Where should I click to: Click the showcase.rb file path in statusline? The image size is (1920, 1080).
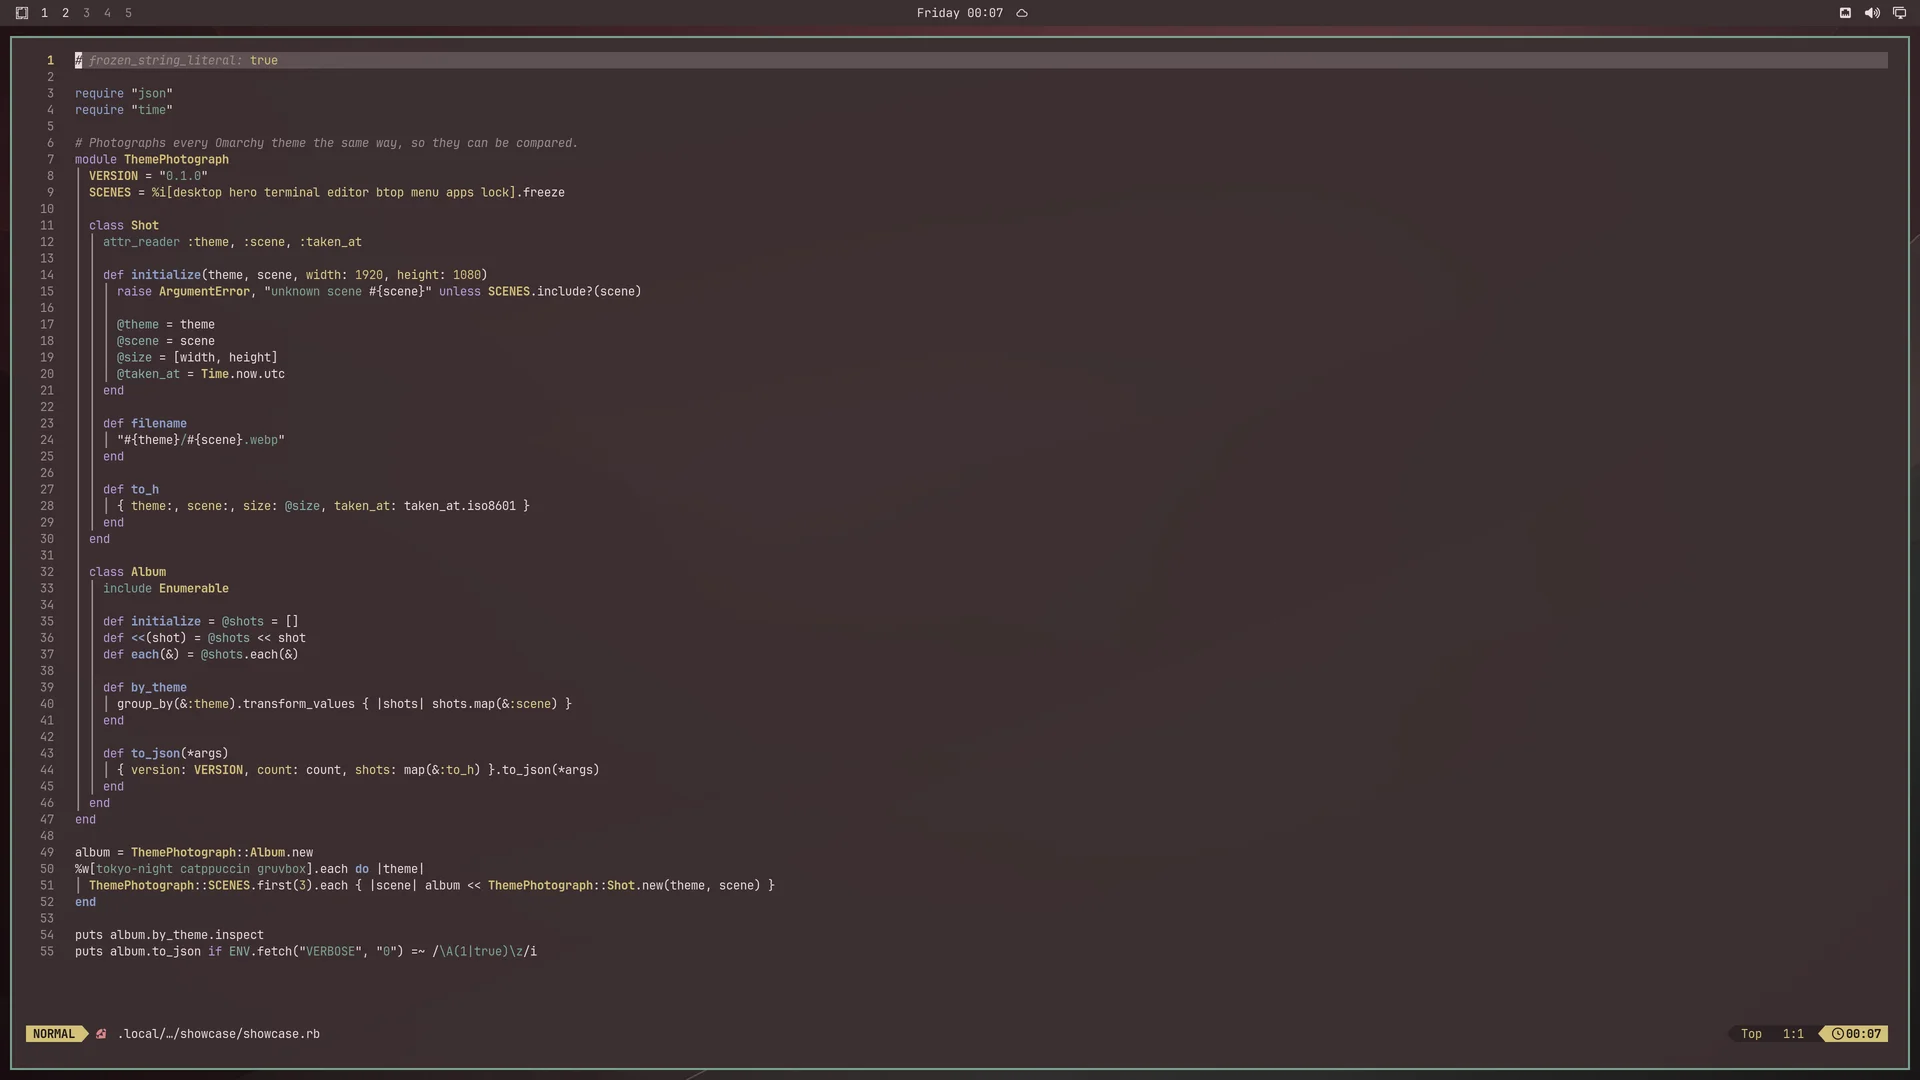(x=219, y=1034)
